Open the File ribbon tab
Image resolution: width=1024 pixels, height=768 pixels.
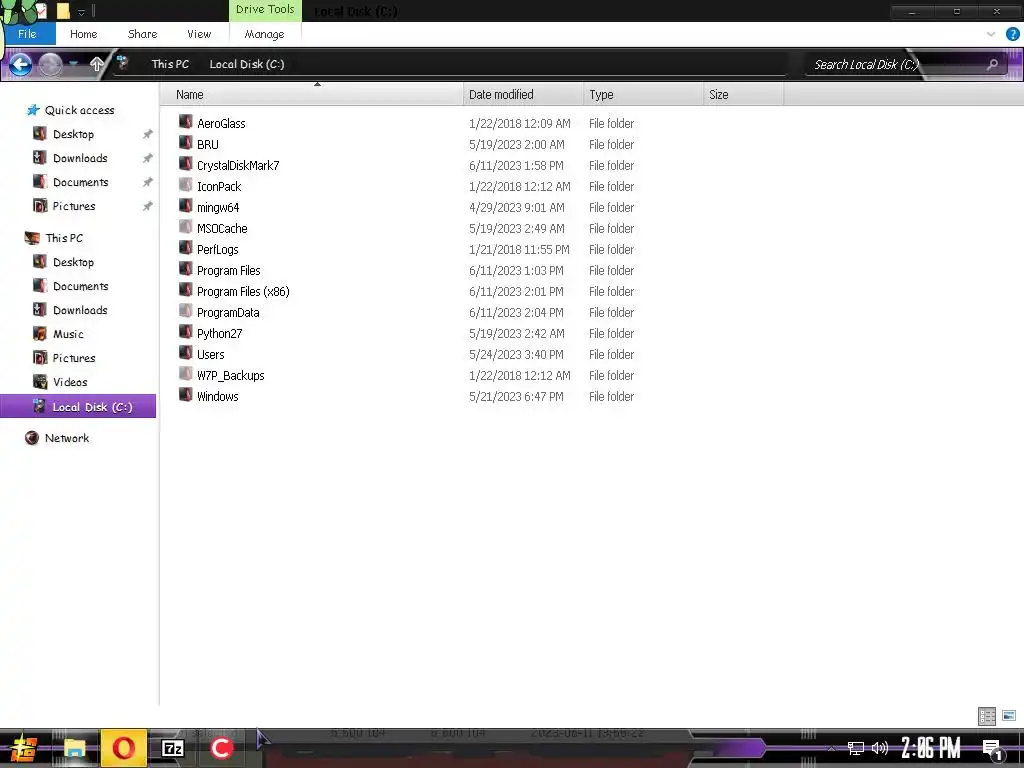[27, 34]
